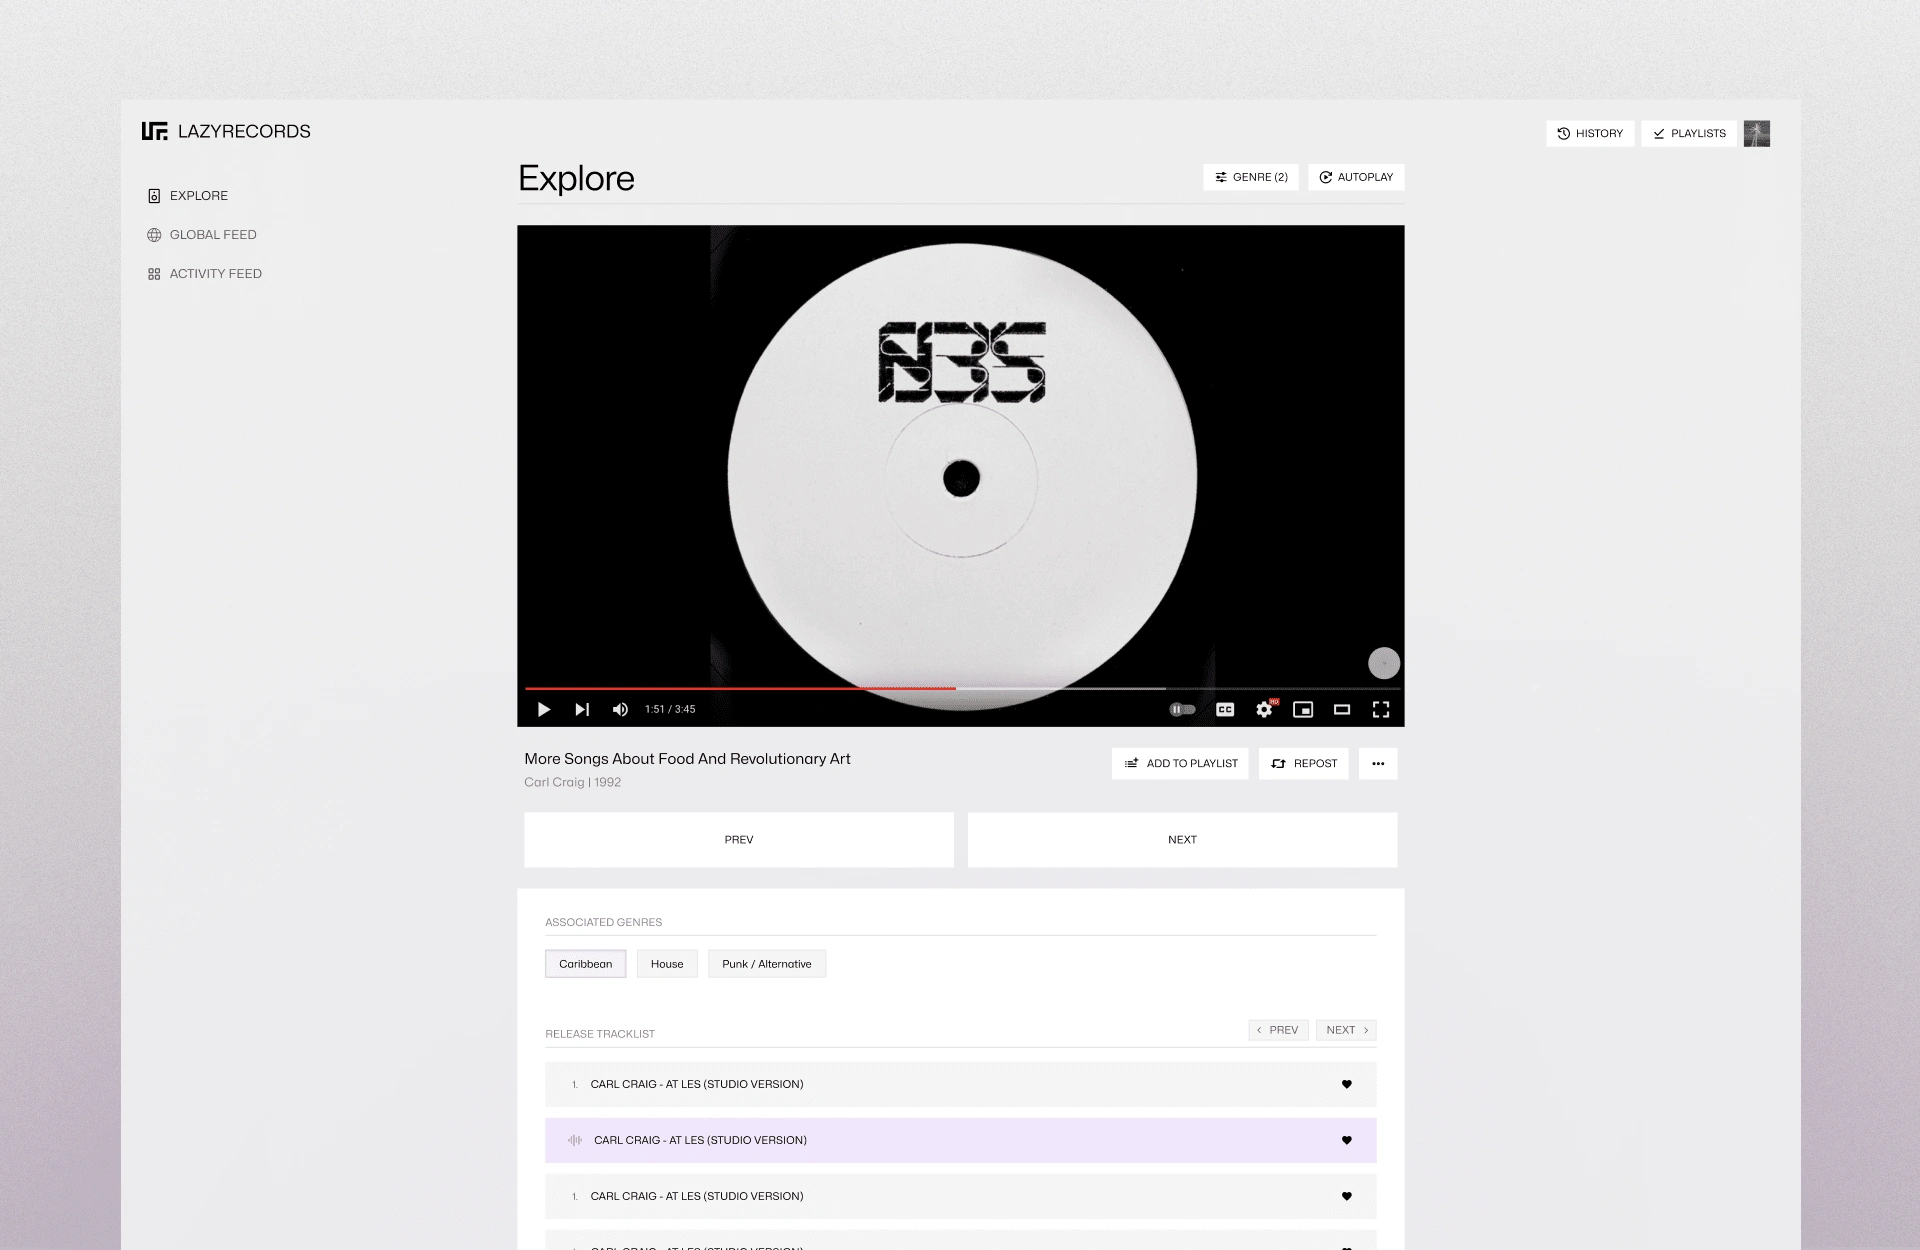Like the third tracklist track
This screenshot has width=1920, height=1250.
click(1347, 1196)
